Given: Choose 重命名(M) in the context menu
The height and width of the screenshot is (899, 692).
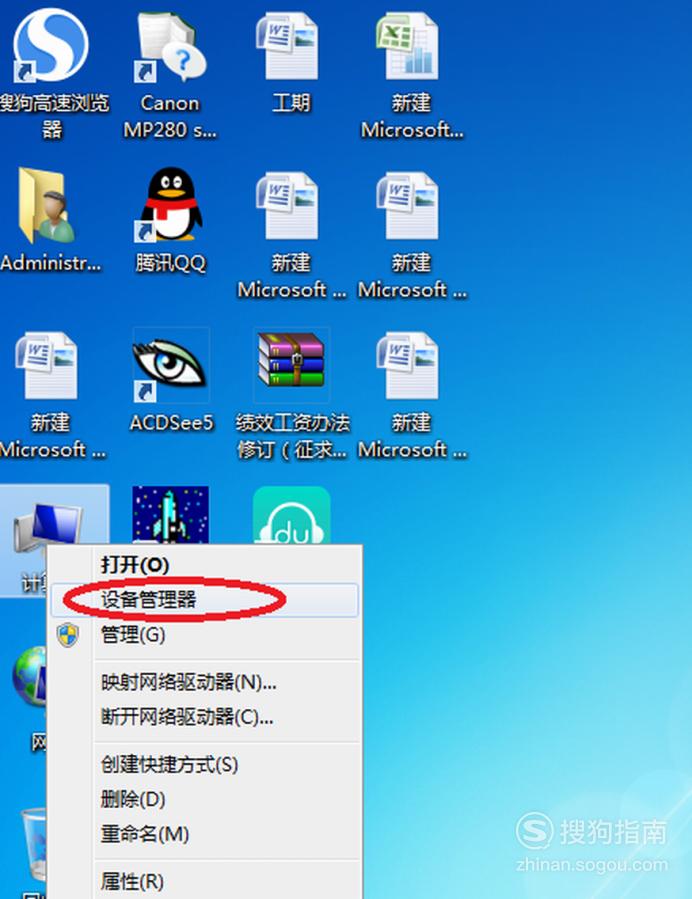Looking at the screenshot, I should coord(204,834).
